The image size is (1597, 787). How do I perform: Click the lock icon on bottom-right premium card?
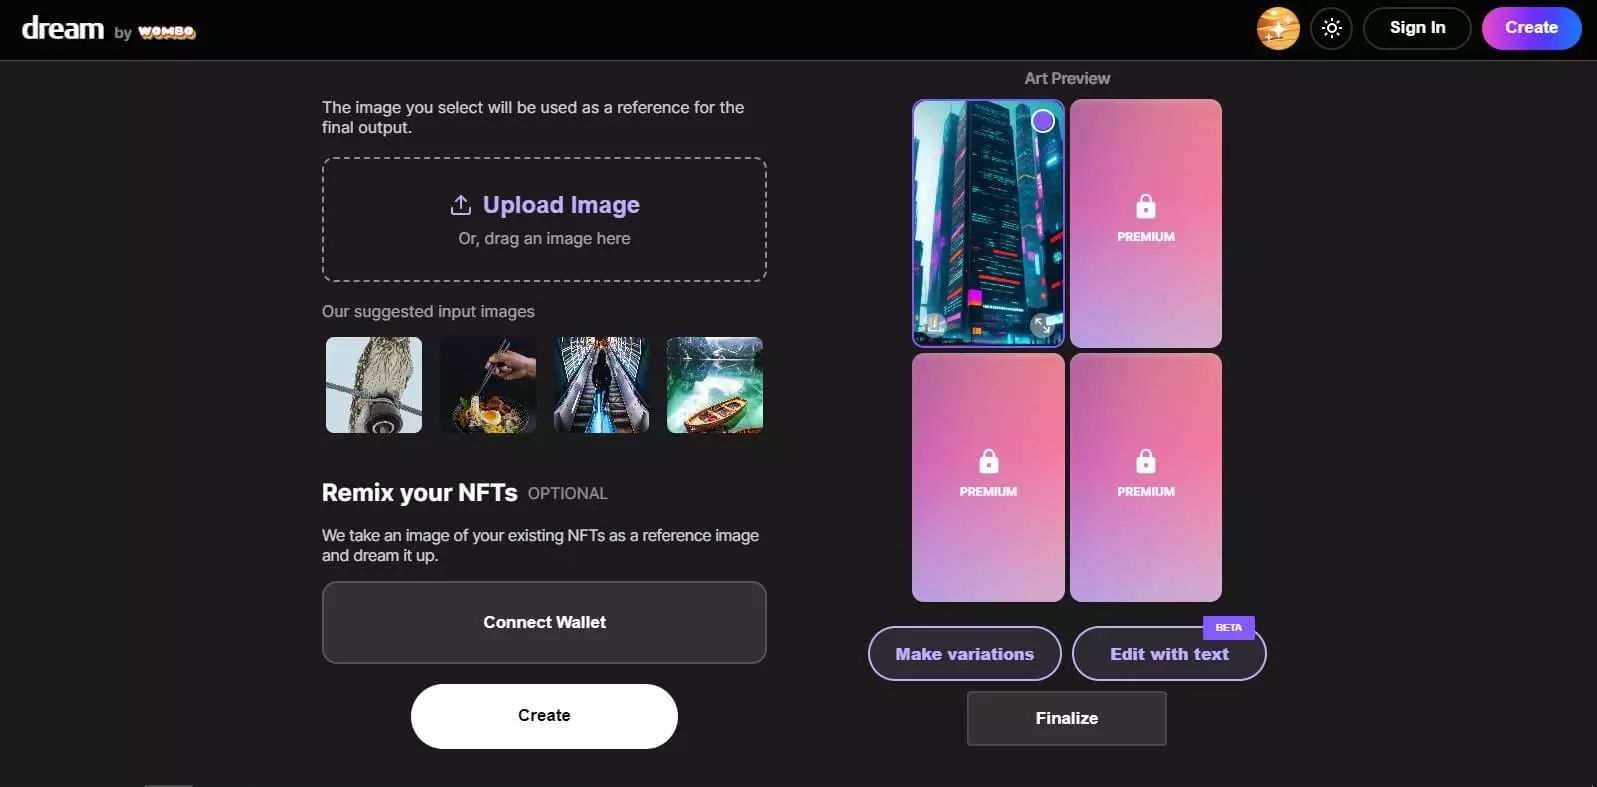tap(1146, 461)
